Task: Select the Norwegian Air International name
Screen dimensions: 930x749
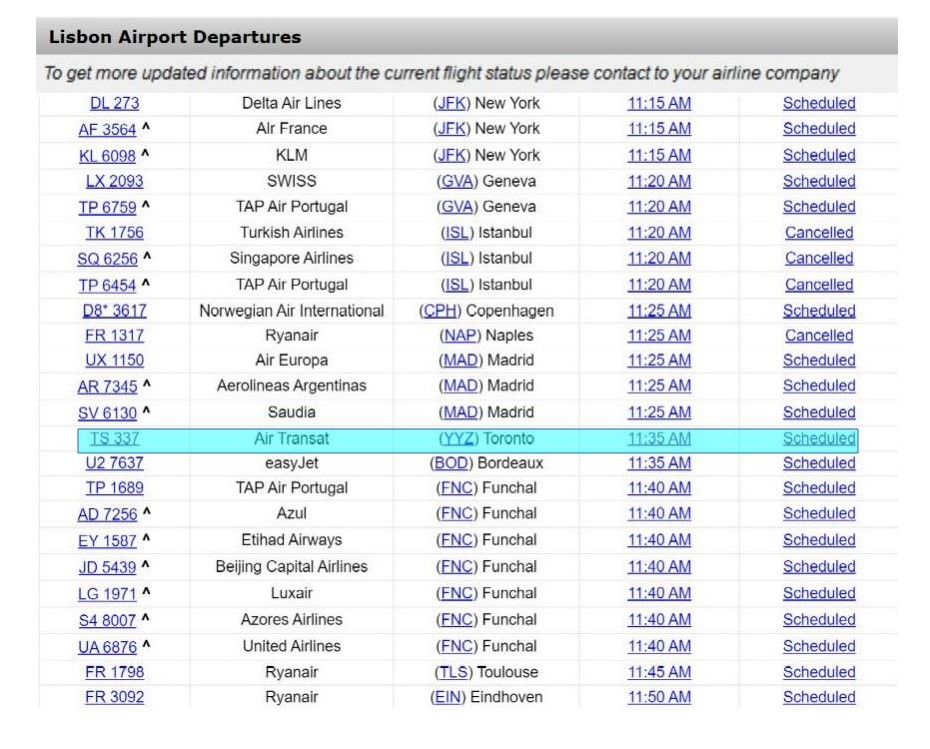Action: point(291,311)
